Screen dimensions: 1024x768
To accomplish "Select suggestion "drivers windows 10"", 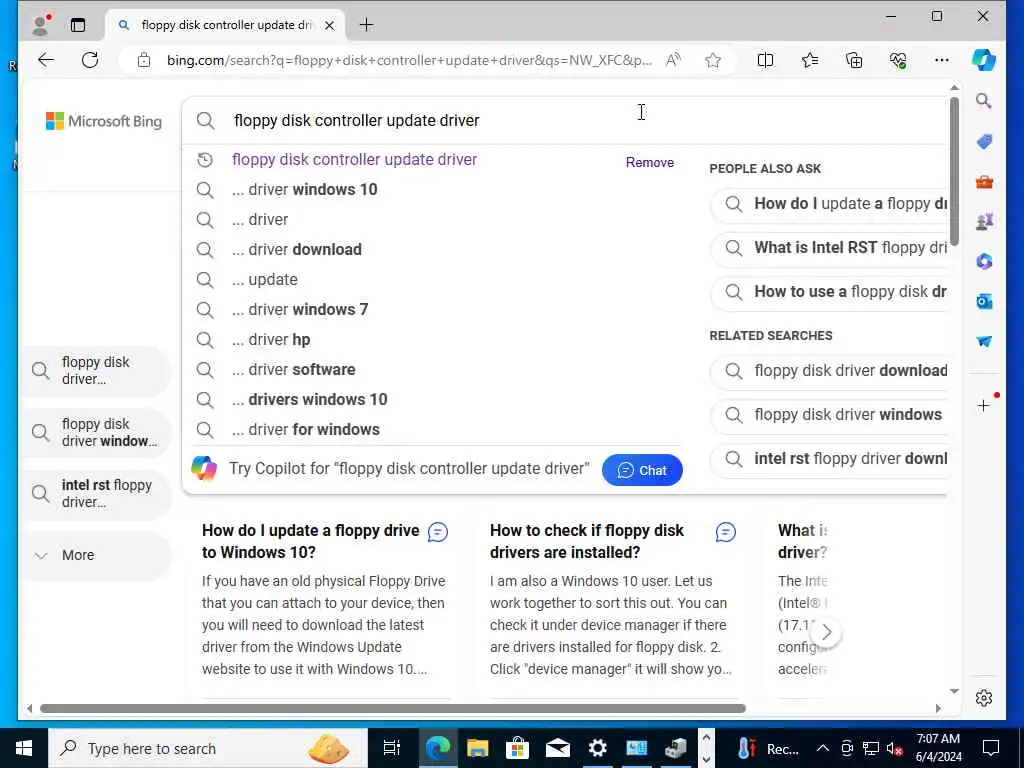I will [x=310, y=400].
